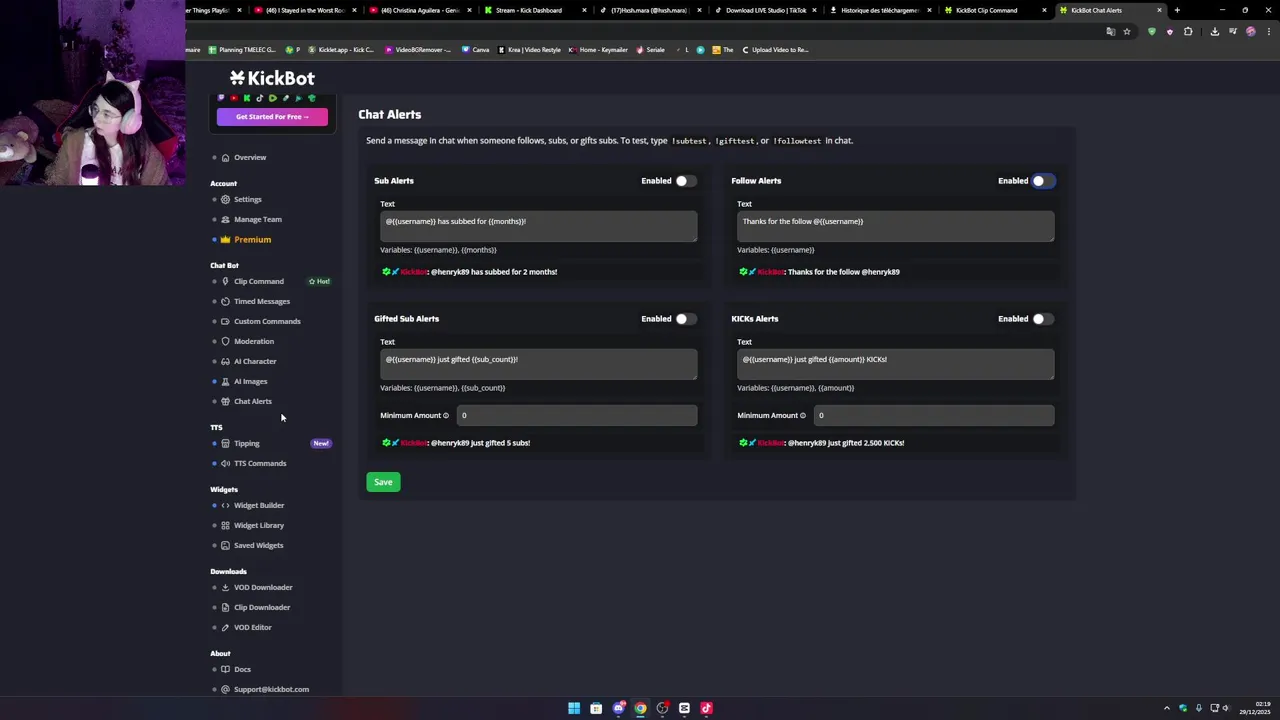The image size is (1280, 720).
Task: Click the KICKs Minimum Amount field
Action: (934, 415)
